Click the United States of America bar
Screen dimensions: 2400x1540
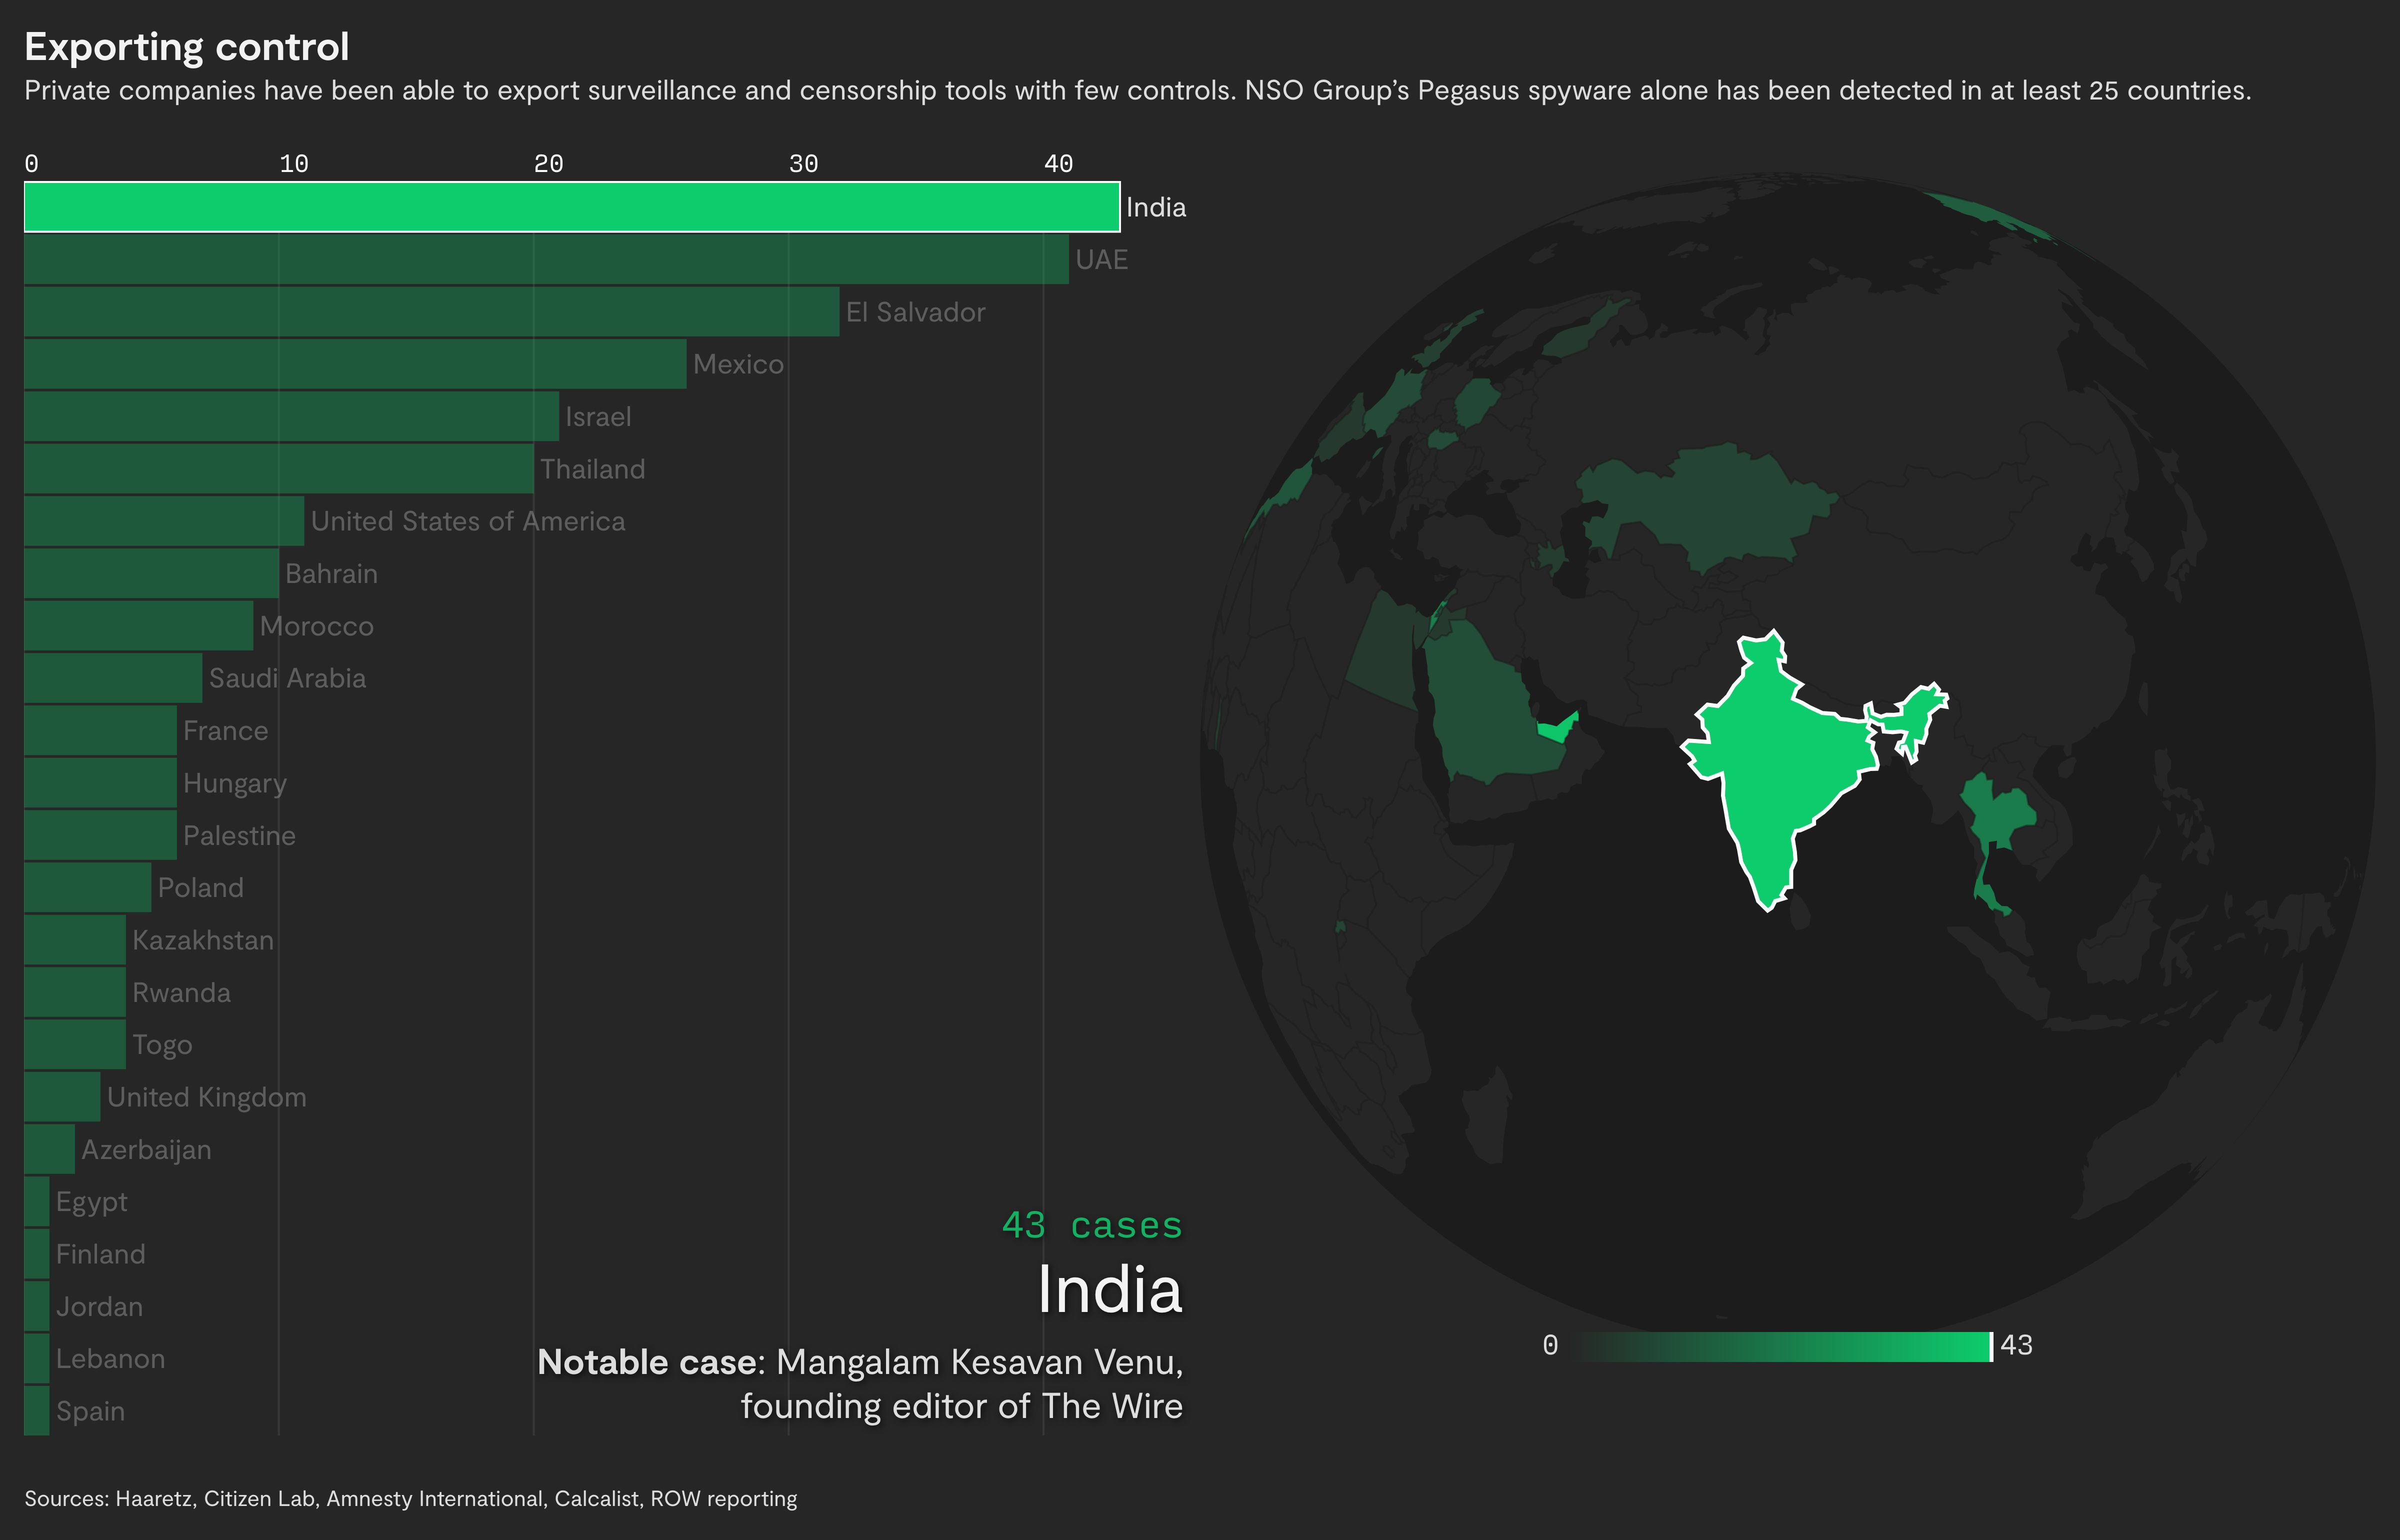(x=164, y=521)
